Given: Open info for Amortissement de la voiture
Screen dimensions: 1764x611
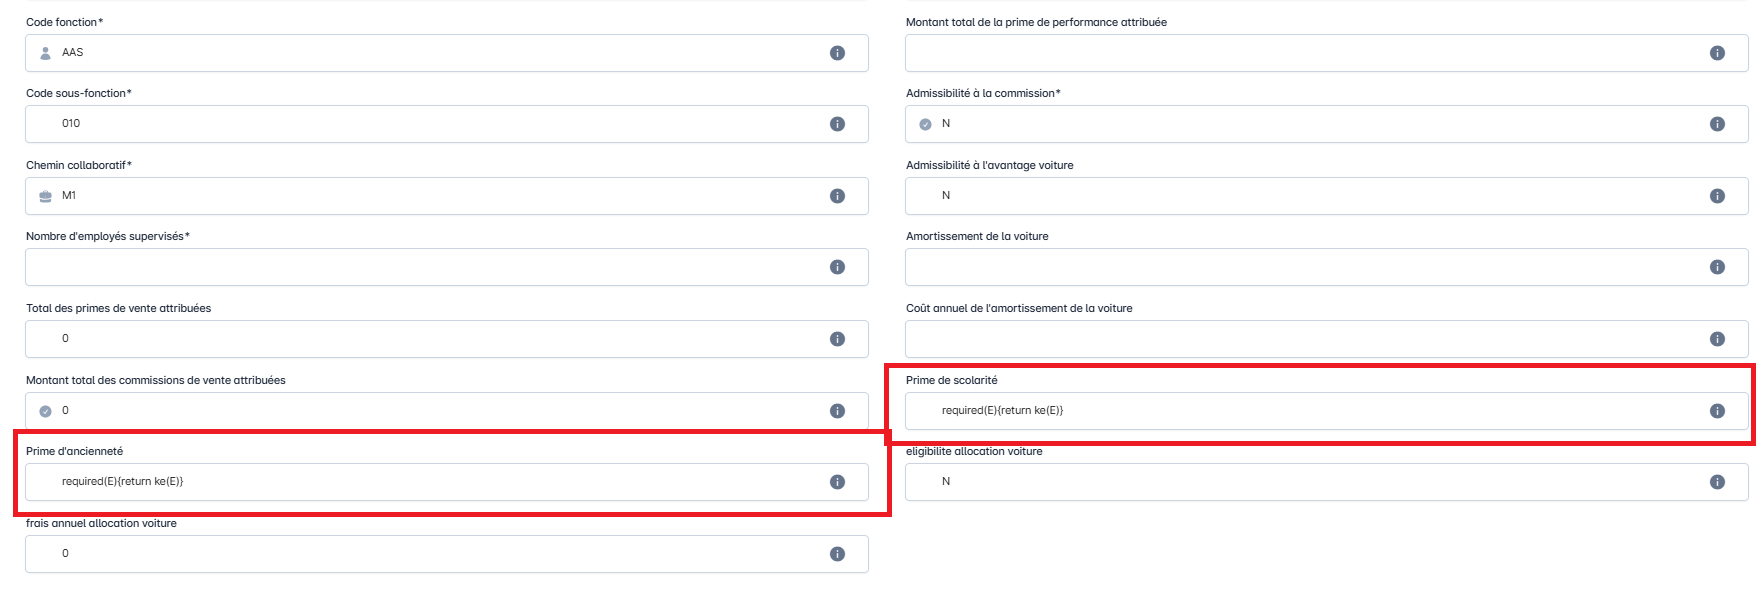Looking at the screenshot, I should [1717, 267].
